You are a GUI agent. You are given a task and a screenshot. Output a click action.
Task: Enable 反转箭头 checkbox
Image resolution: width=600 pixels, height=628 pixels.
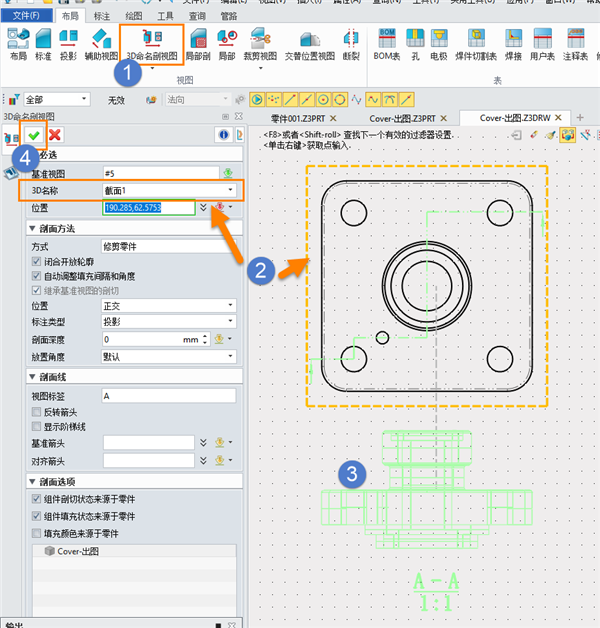point(36,412)
